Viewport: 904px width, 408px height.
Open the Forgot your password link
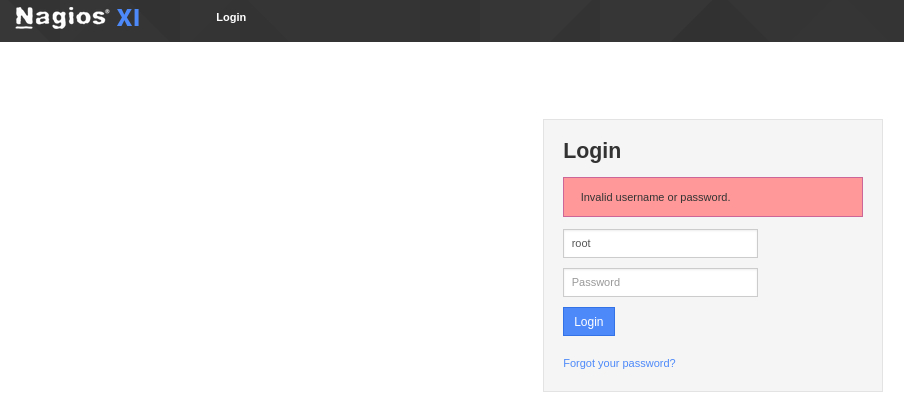[619, 363]
